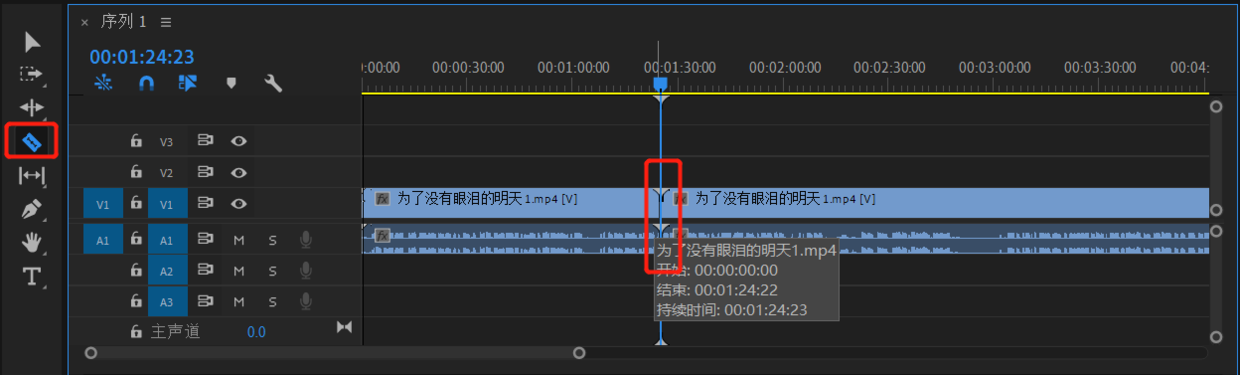This screenshot has height=375, width=1240.
Task: Toggle lock on track A2
Action: pos(136,270)
